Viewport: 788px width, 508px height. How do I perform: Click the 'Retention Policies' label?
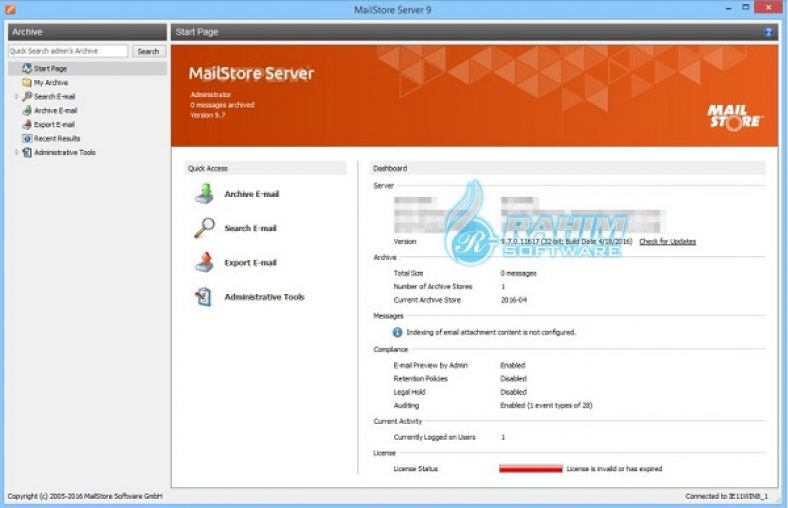[x=421, y=379]
